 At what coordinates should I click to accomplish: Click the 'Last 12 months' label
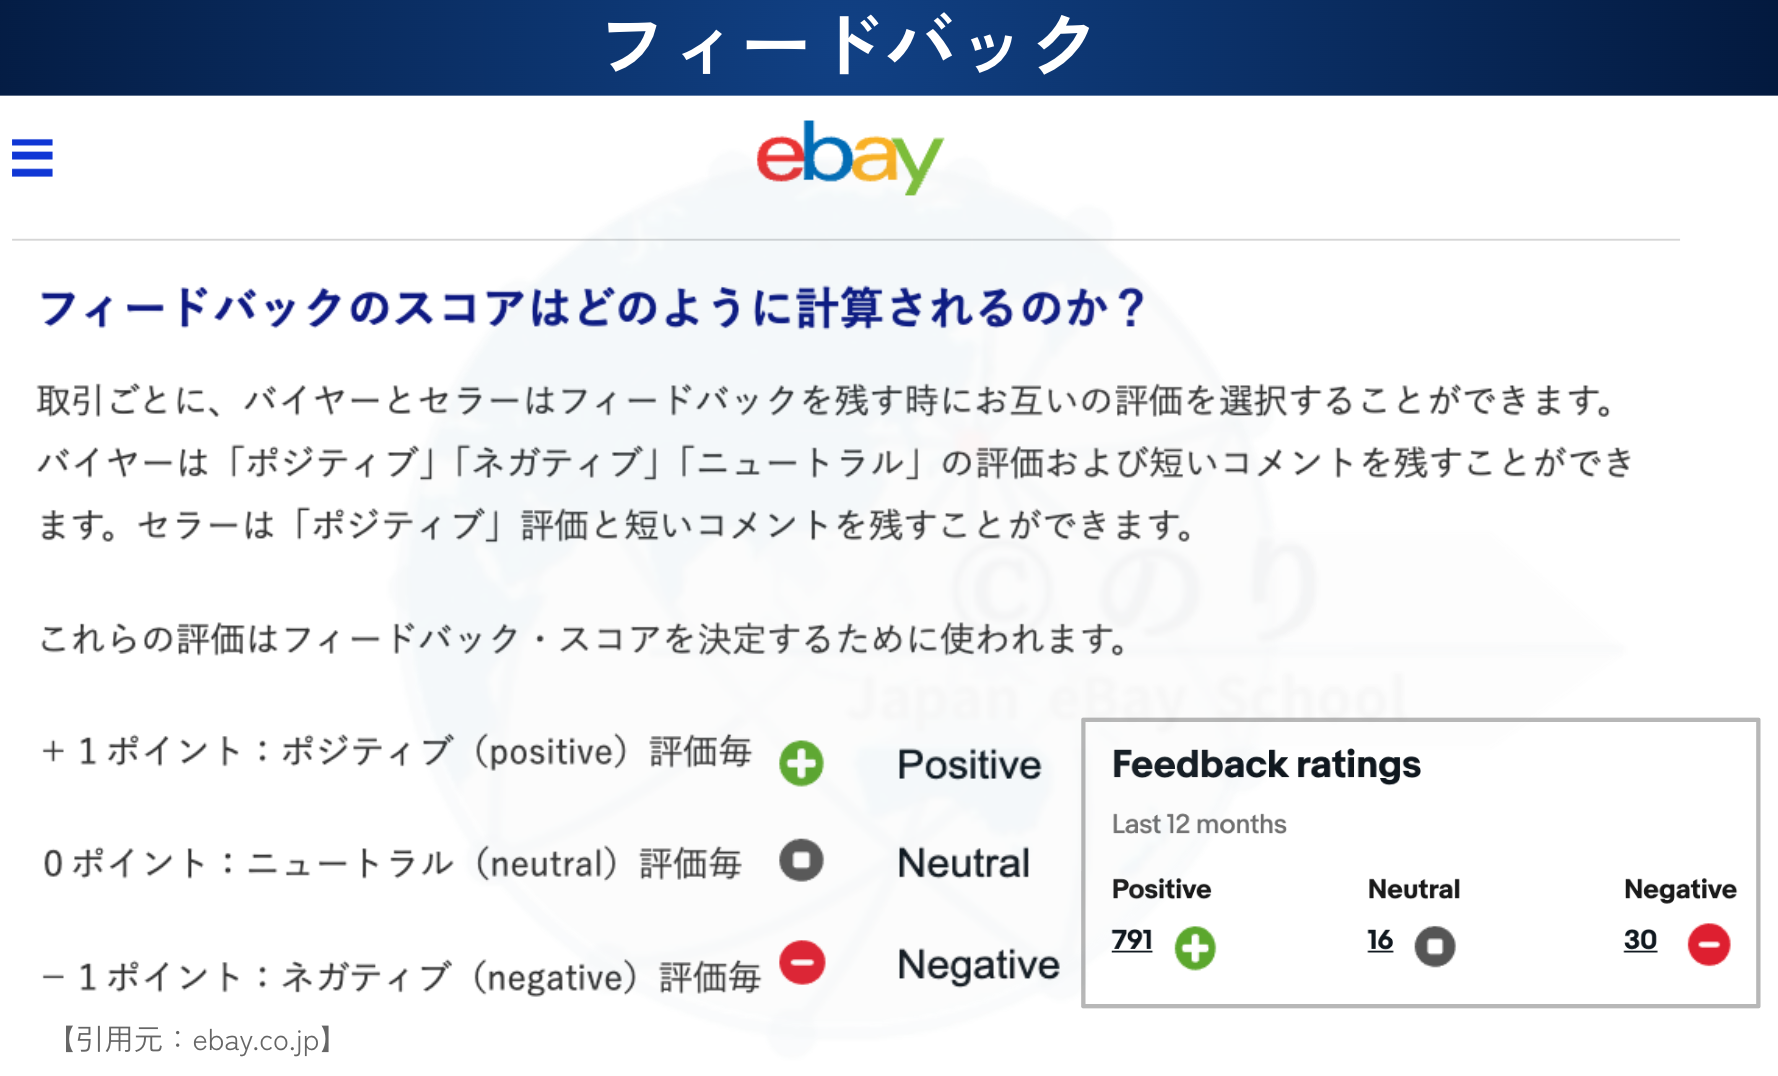coord(1199,824)
